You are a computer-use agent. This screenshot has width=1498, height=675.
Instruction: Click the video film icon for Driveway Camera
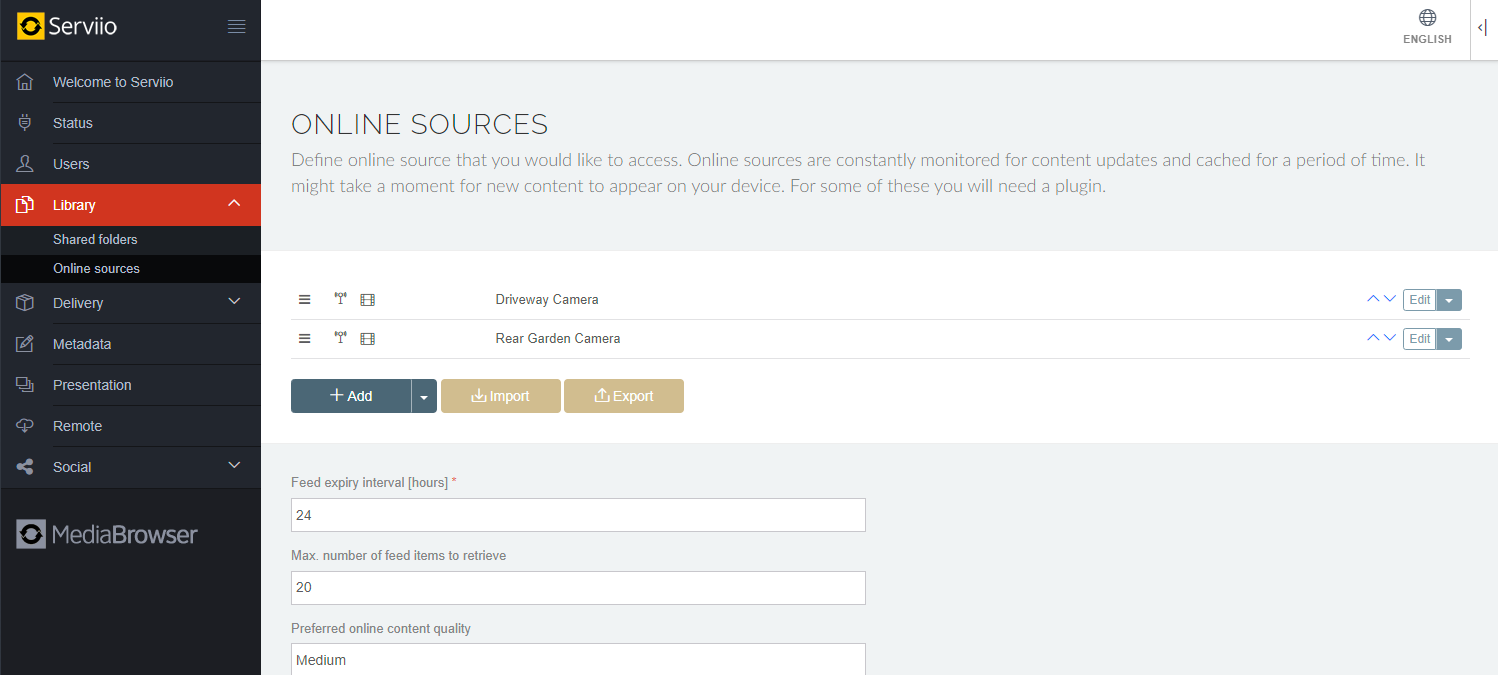click(x=367, y=300)
